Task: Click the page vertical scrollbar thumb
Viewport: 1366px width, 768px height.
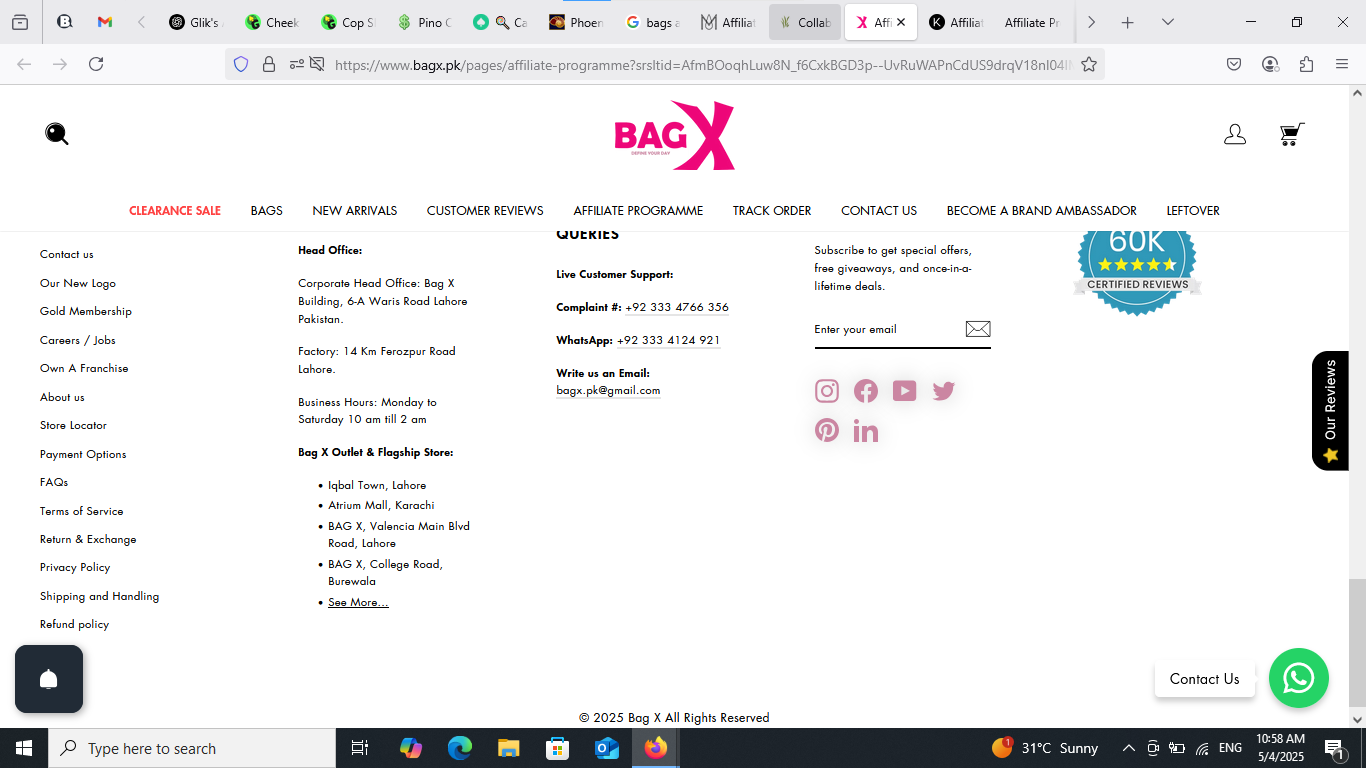Action: (1357, 643)
